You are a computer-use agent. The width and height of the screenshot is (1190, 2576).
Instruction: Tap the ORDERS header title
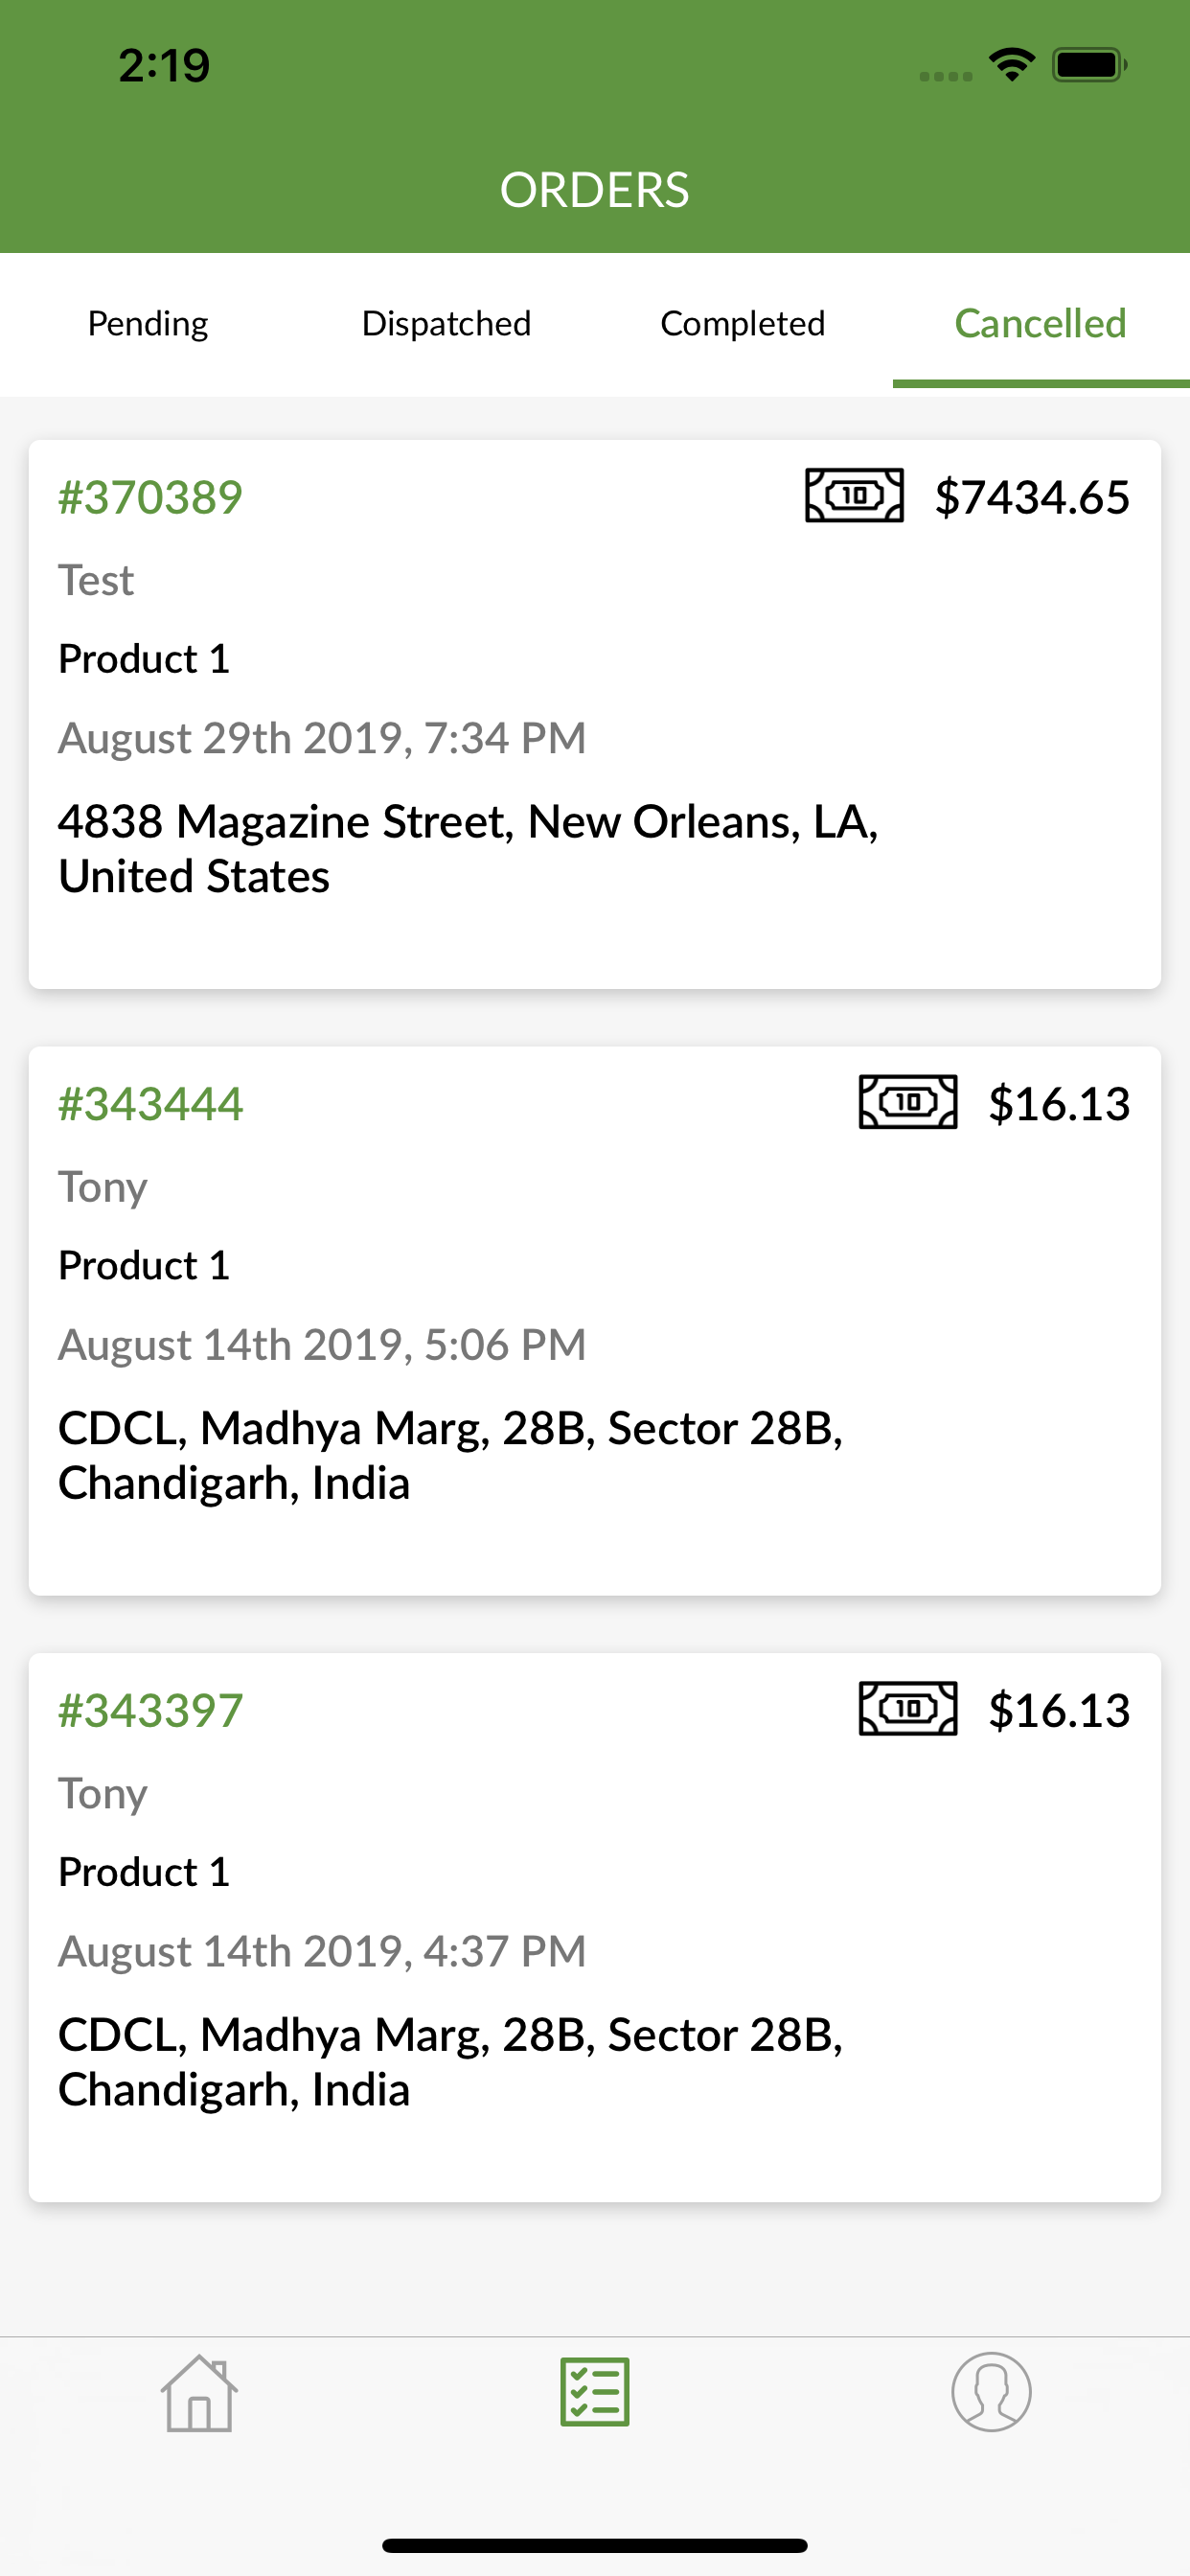pyautogui.click(x=595, y=190)
